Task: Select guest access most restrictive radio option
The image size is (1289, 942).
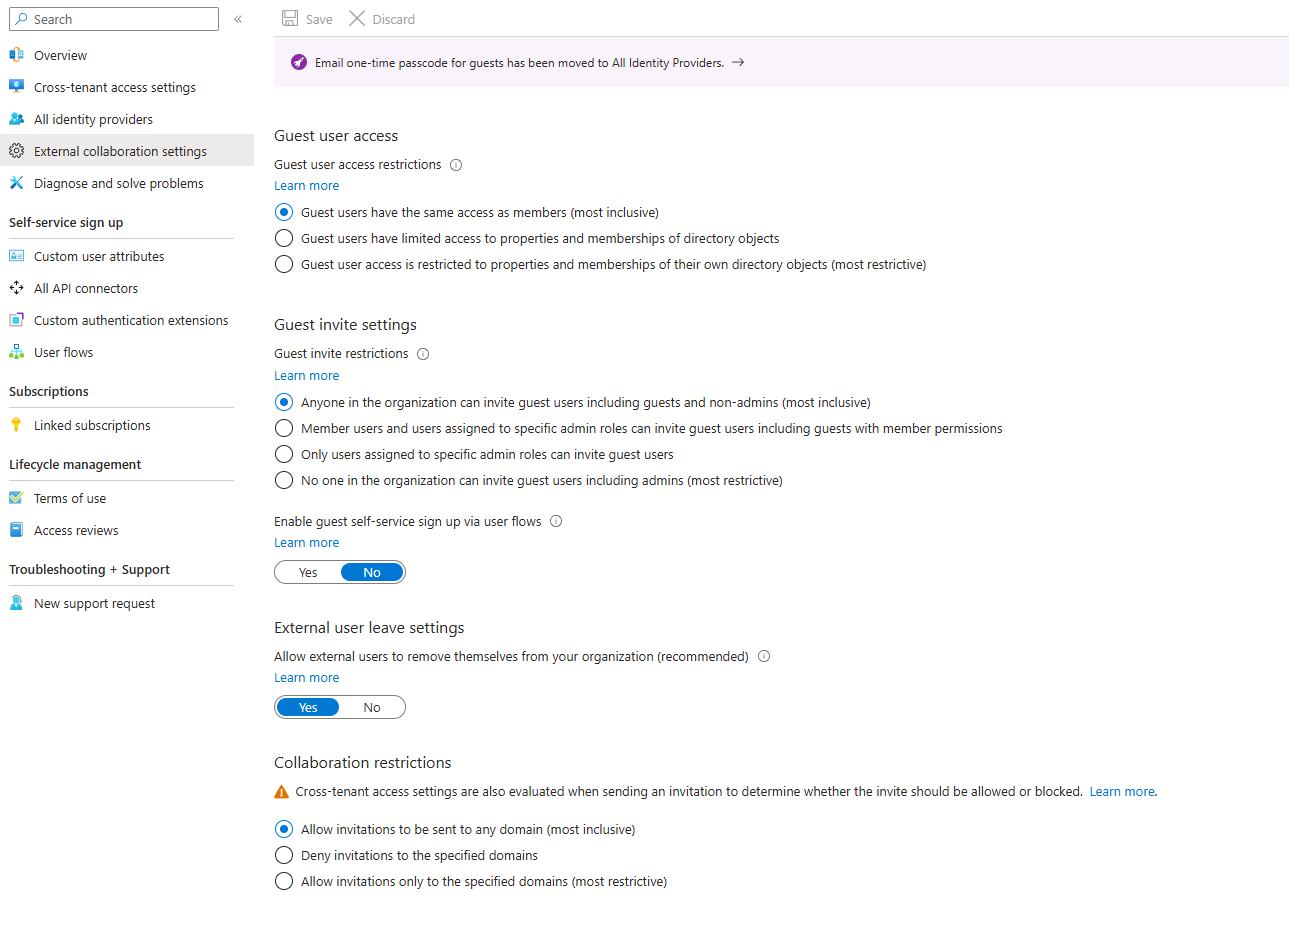Action: point(284,264)
